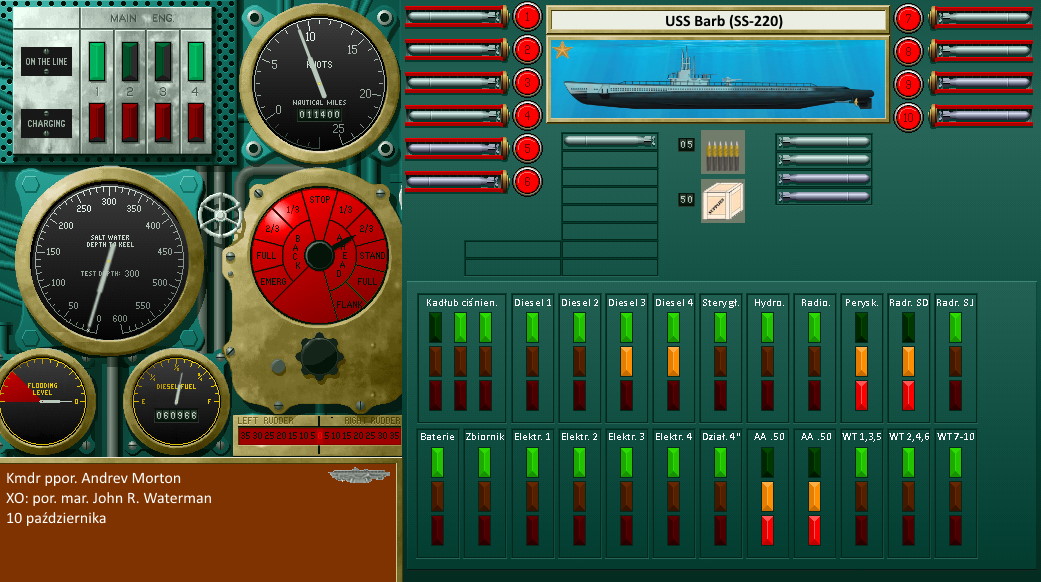Click the green Baterie status light
1041x582 pixels.
[x=437, y=461]
